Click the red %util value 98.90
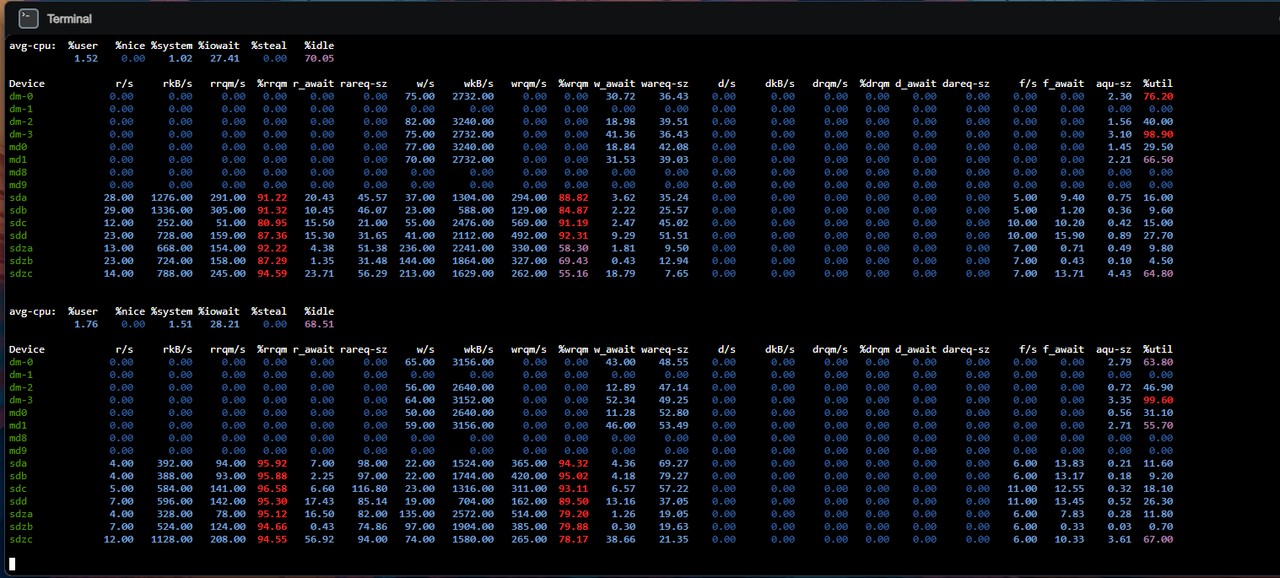Screen dimensions: 1280x578 pyautogui.click(x=1158, y=134)
